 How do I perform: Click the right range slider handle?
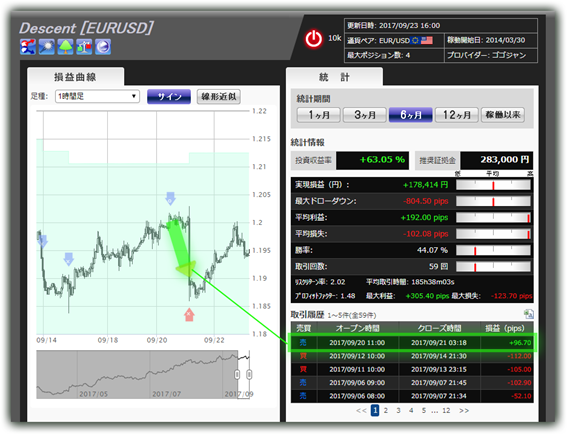click(x=249, y=374)
